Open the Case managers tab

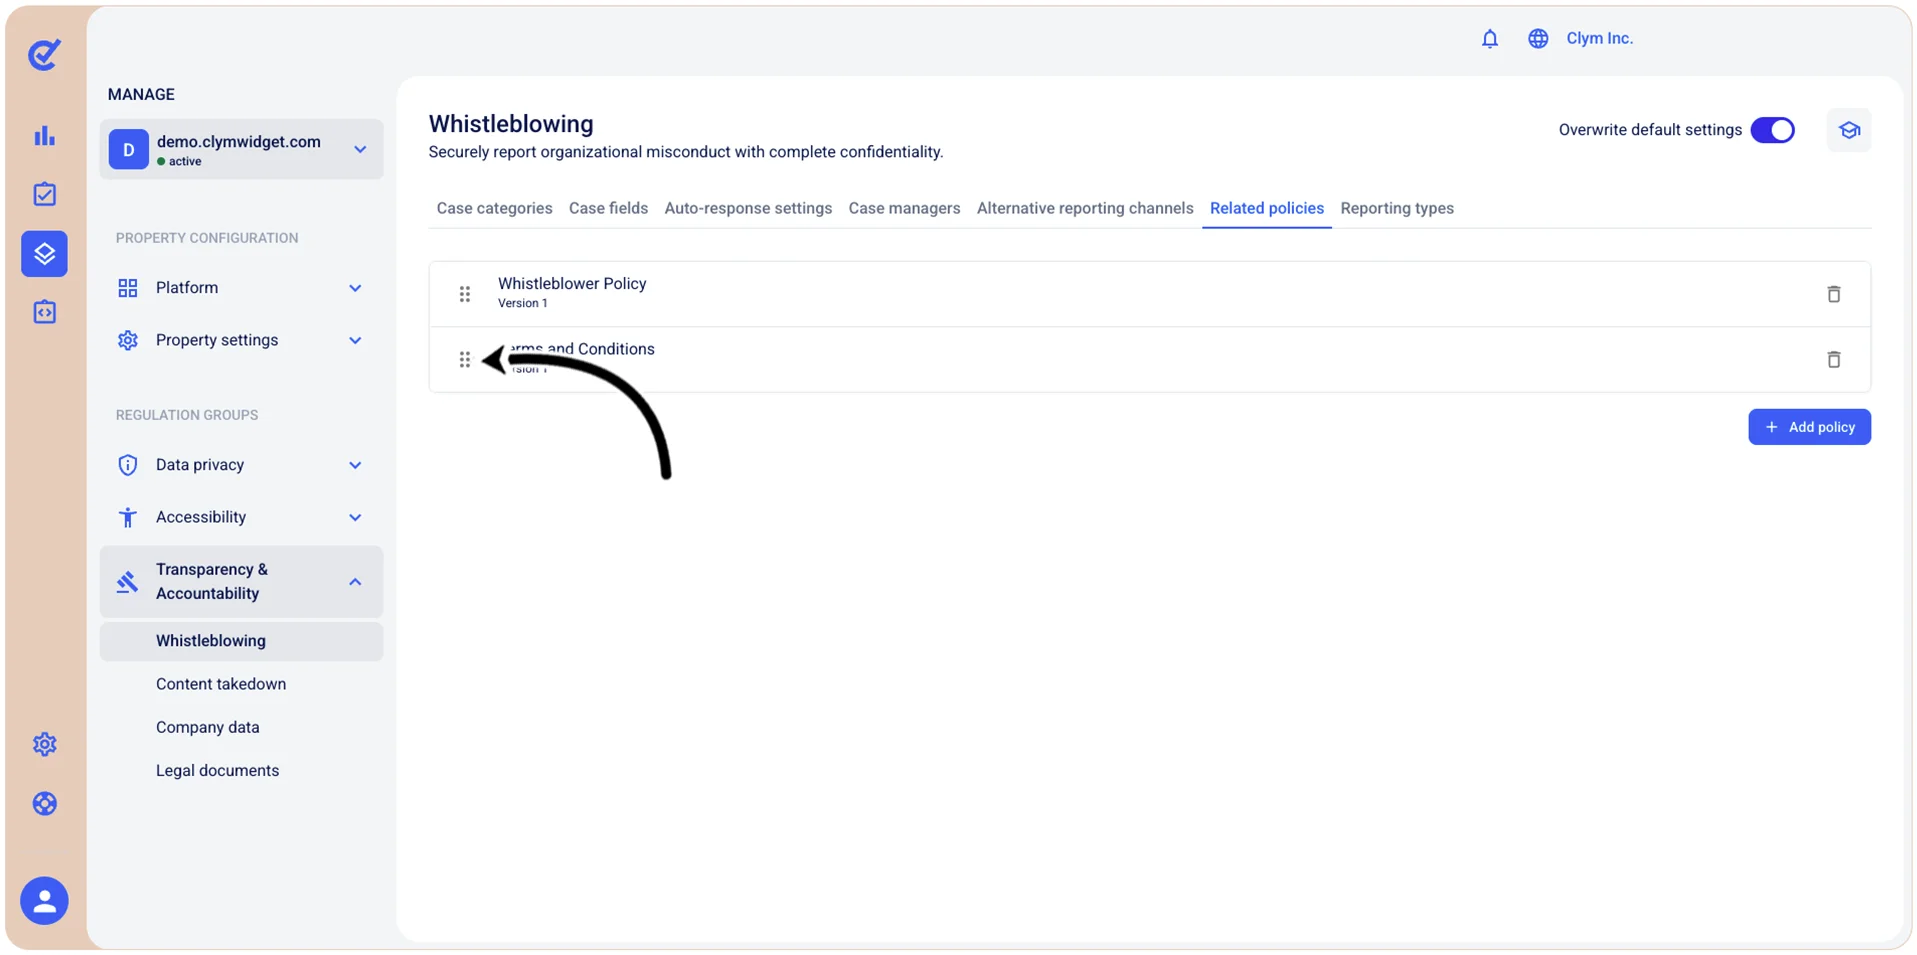904,208
